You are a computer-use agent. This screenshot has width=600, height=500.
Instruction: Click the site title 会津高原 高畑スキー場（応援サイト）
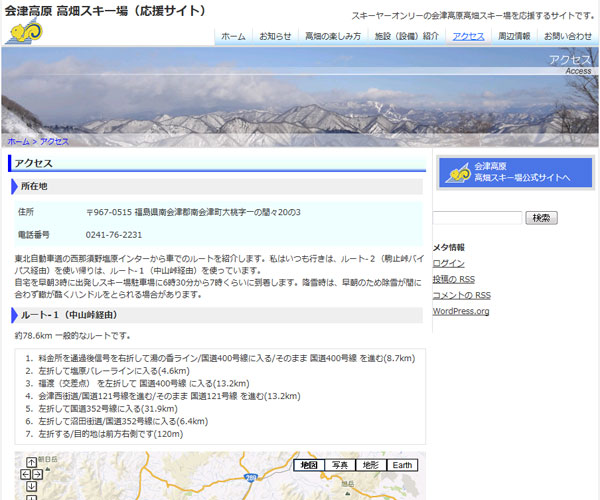pos(105,11)
